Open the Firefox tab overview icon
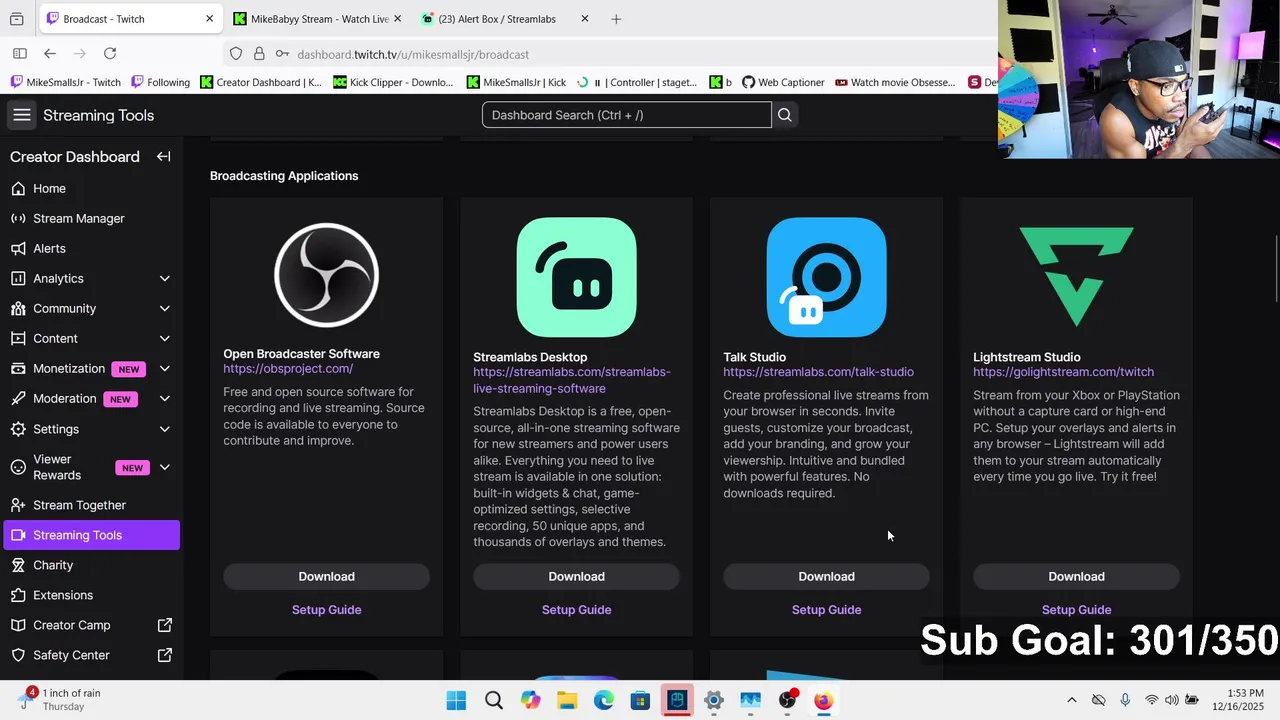The width and height of the screenshot is (1280, 720). (x=16, y=19)
